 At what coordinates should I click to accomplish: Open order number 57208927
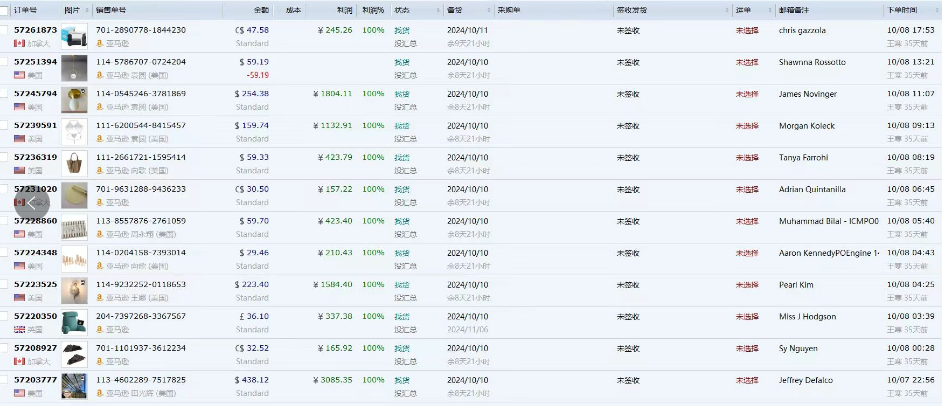point(35,348)
